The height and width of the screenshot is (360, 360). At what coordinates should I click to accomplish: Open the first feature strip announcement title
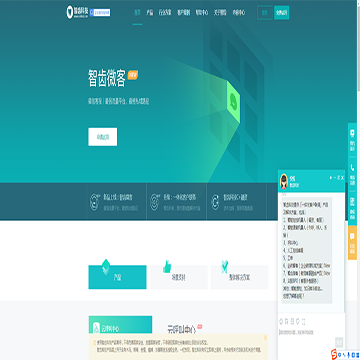118,198
